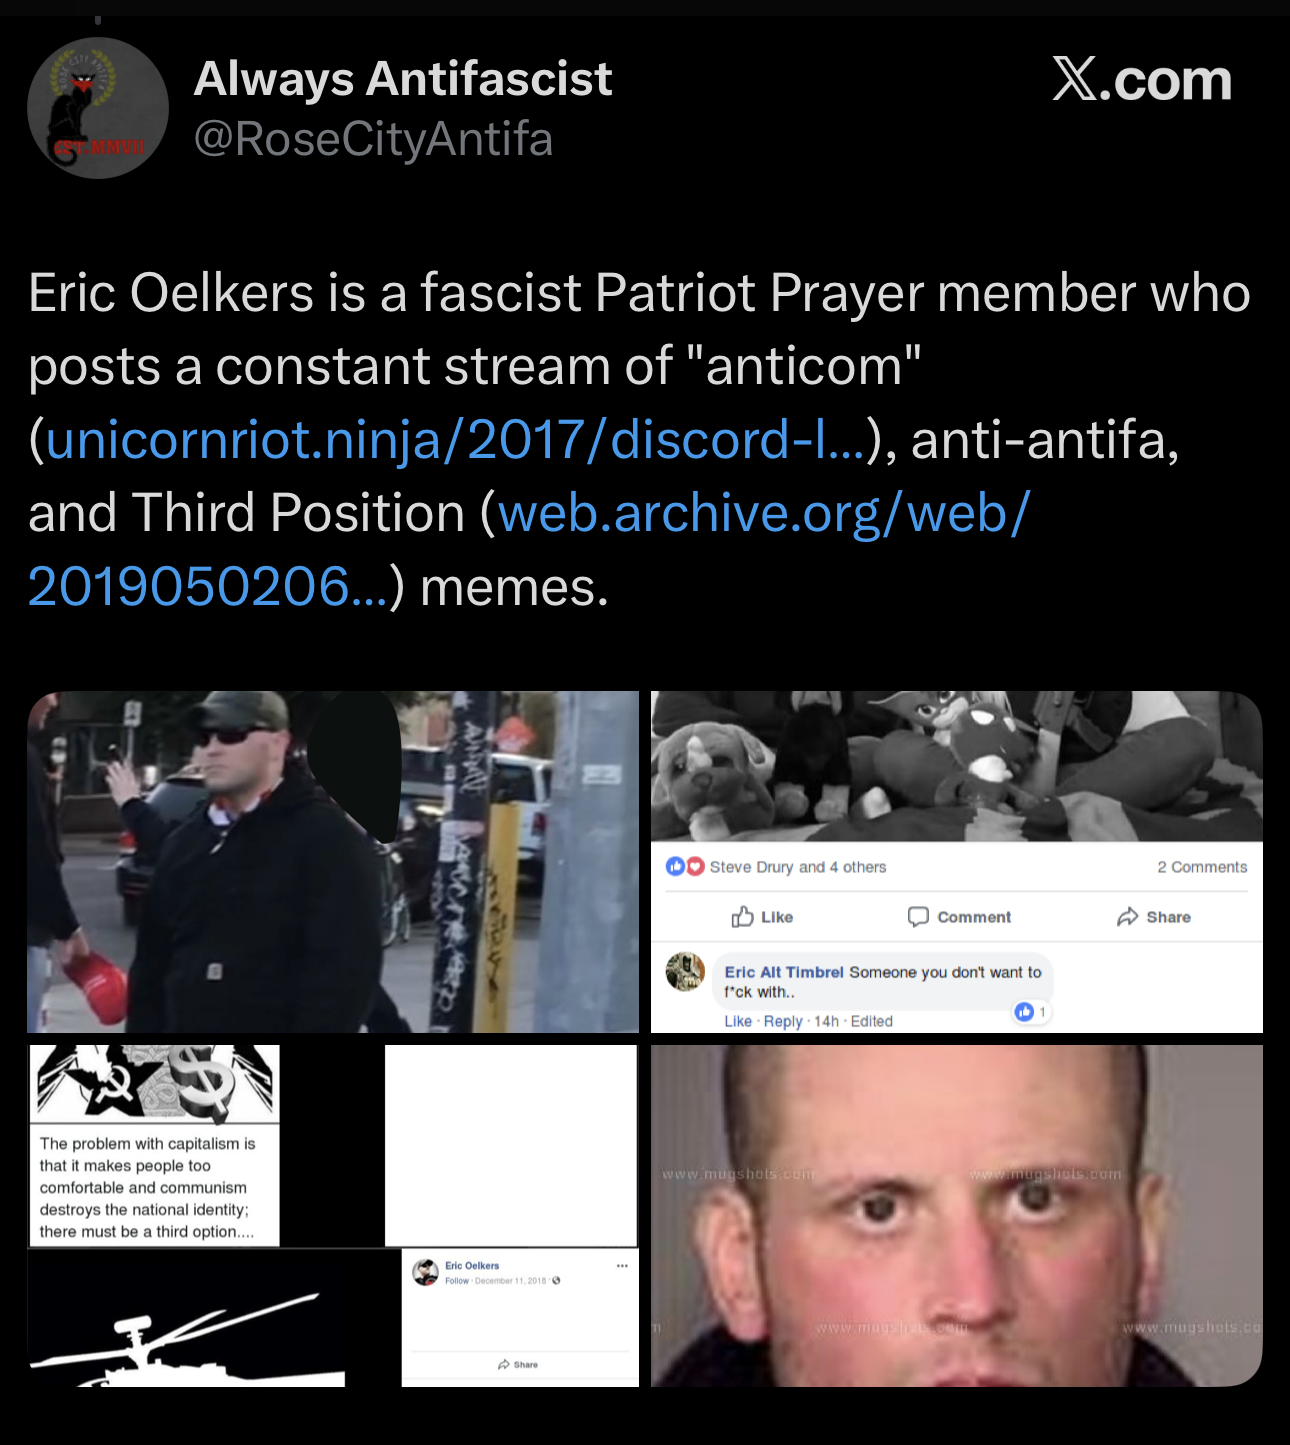This screenshot has height=1445, width=1290.
Task: Open the unicornriot.ninja link
Action: tap(455, 439)
